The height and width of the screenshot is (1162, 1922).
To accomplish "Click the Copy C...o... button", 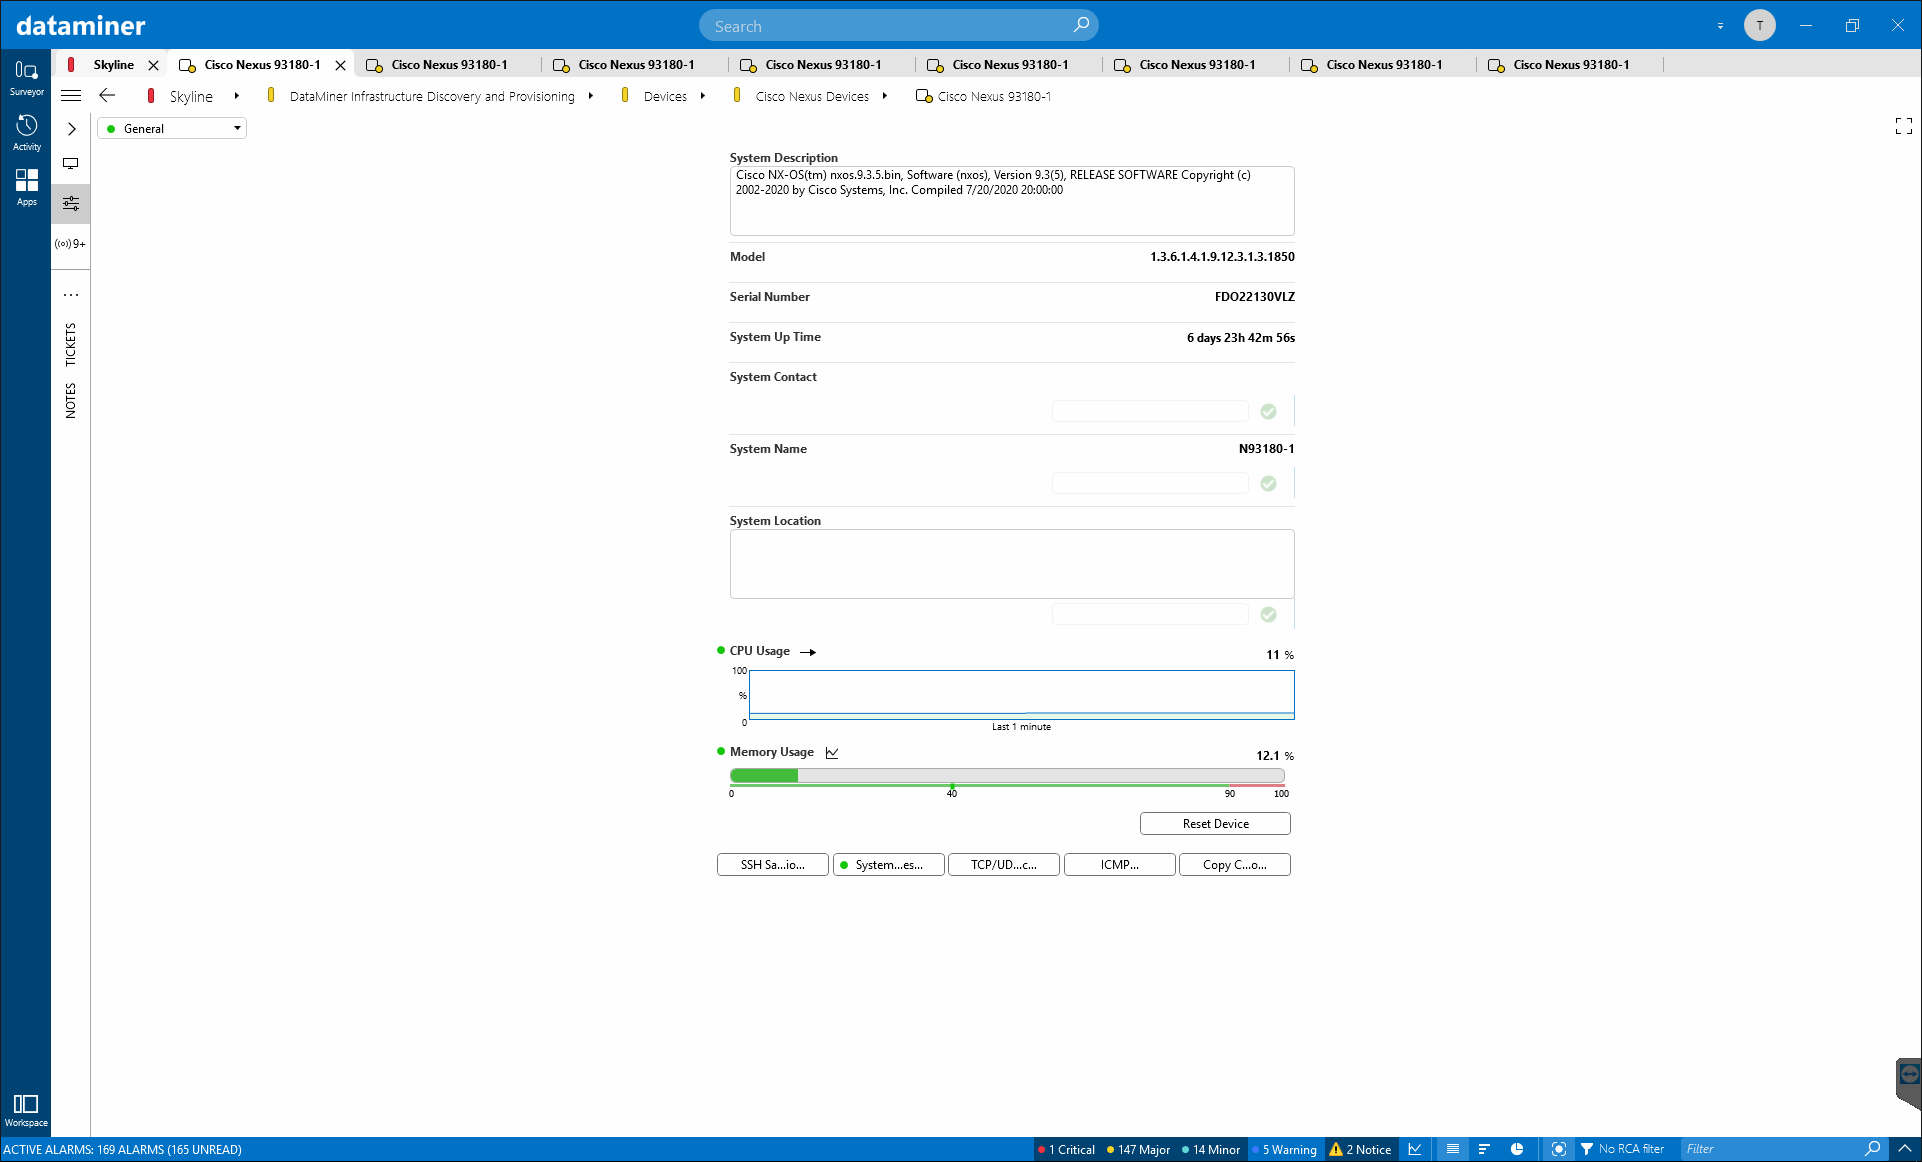I will point(1234,865).
